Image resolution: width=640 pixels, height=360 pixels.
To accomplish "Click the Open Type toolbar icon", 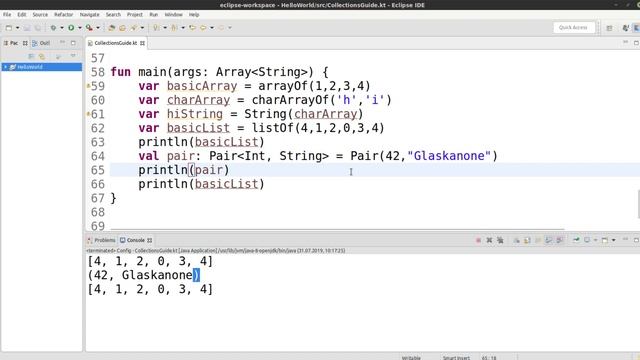I will [x=134, y=28].
